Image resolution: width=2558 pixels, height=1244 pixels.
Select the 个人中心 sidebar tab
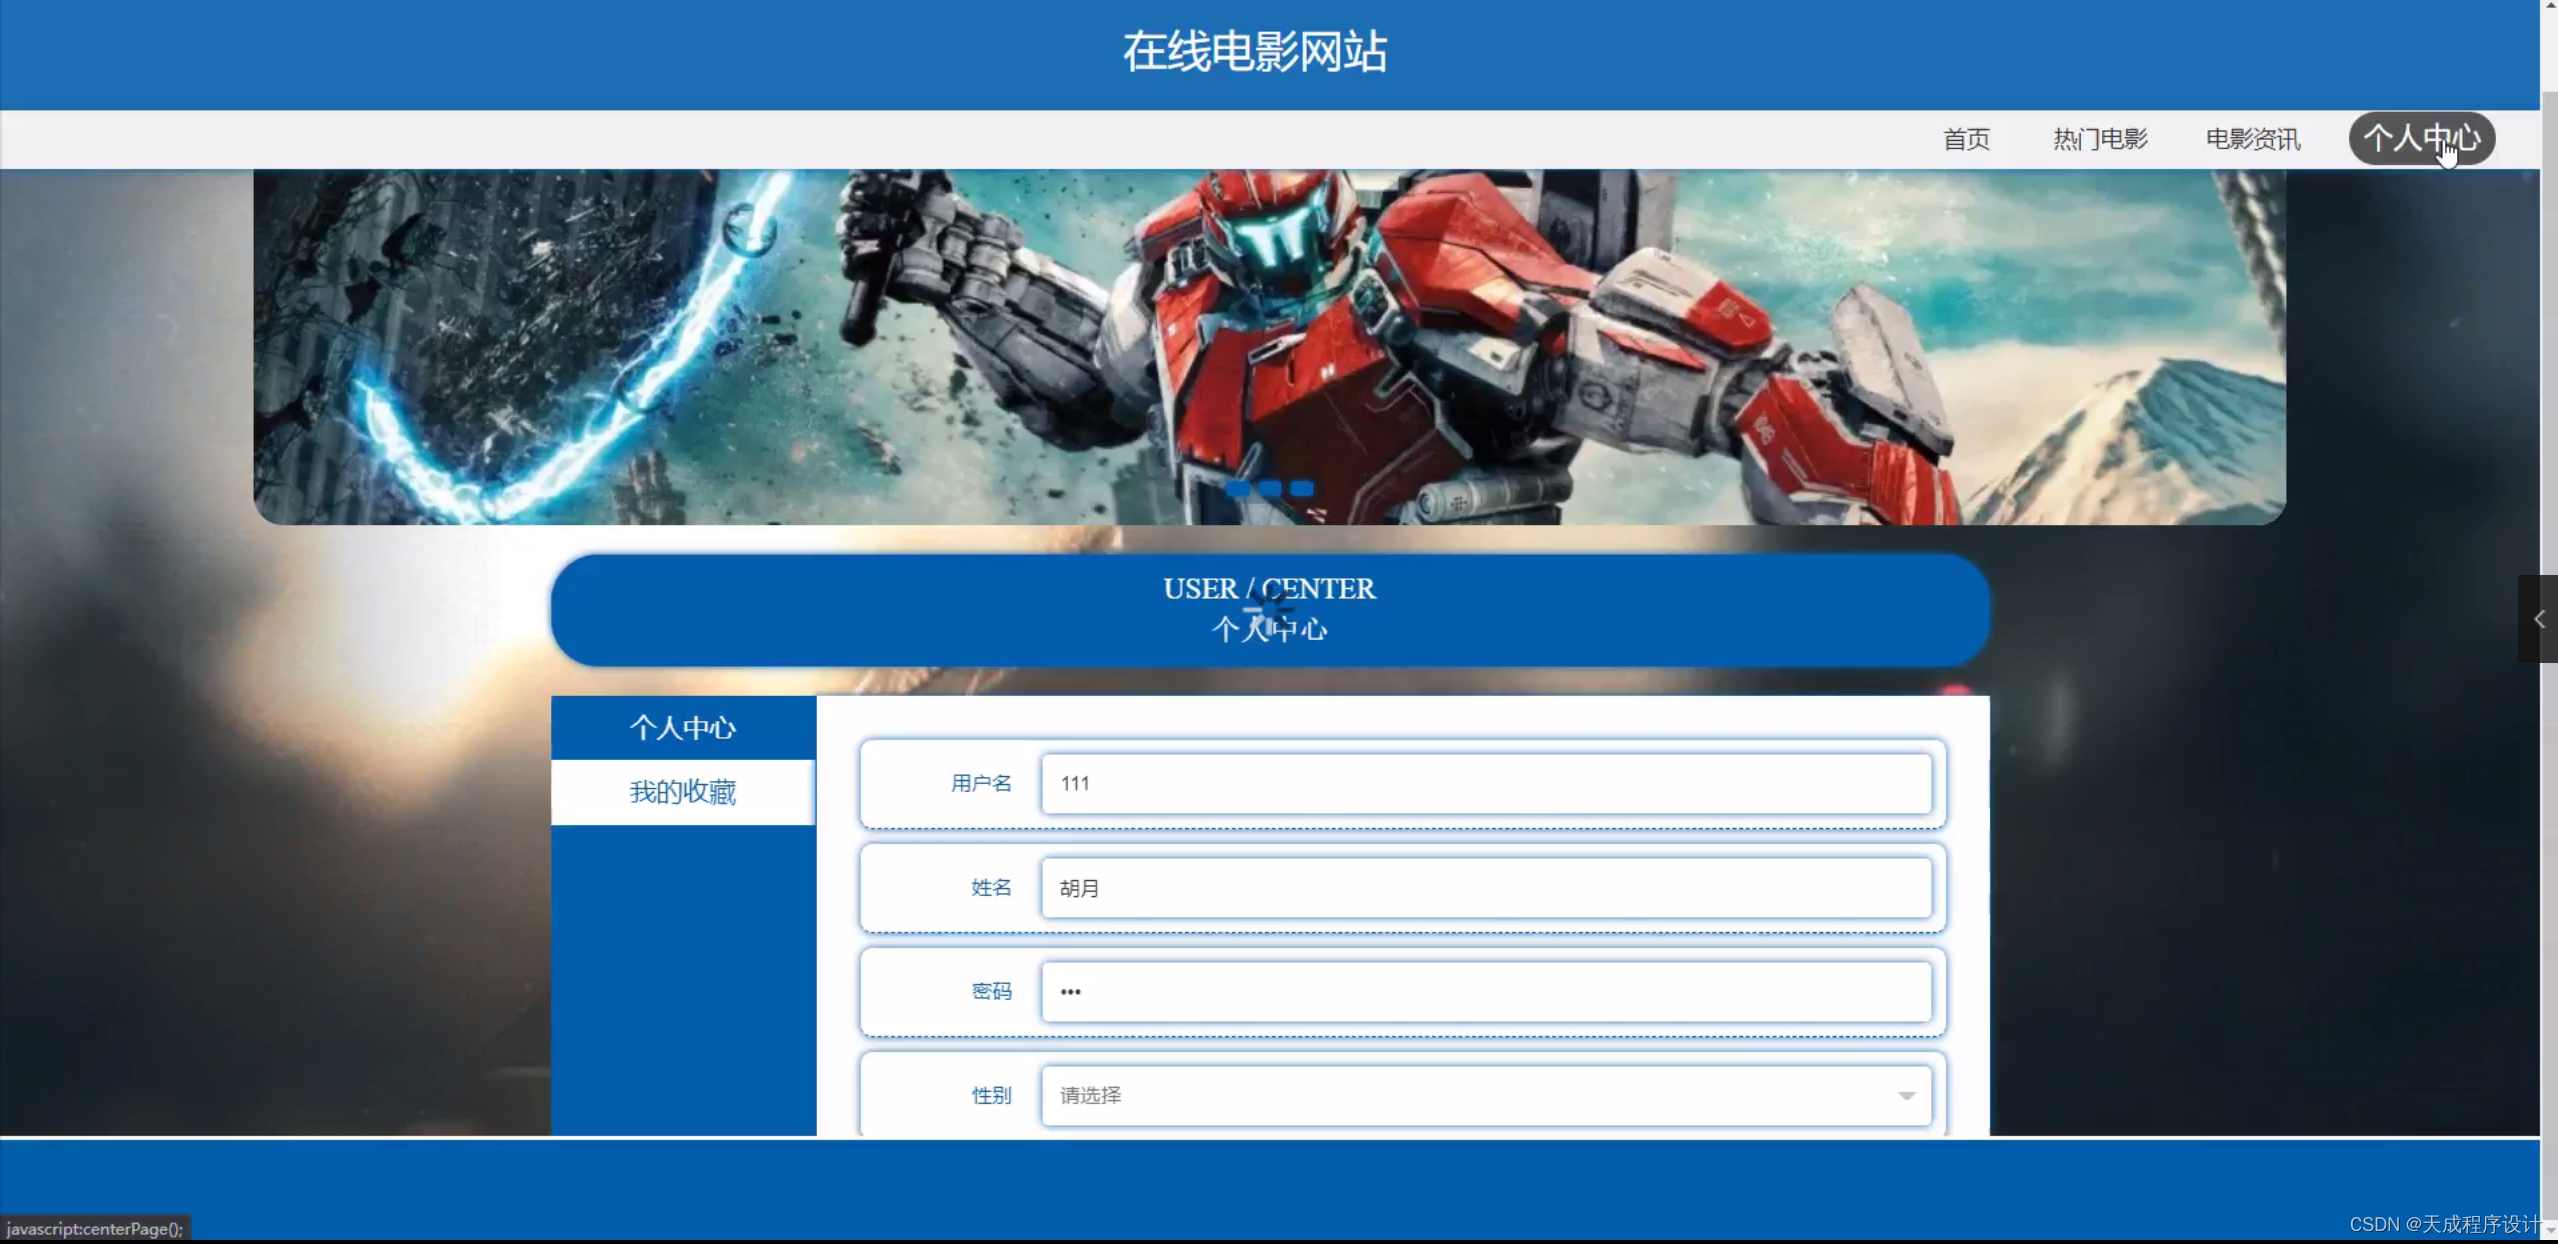(x=683, y=727)
